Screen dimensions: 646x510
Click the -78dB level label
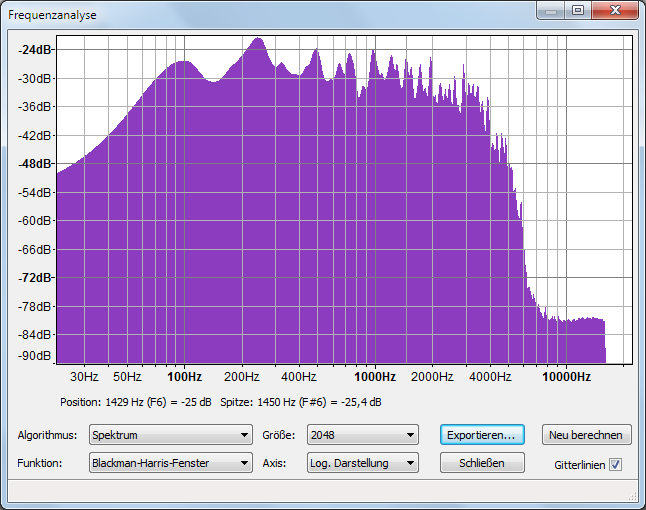click(x=35, y=306)
